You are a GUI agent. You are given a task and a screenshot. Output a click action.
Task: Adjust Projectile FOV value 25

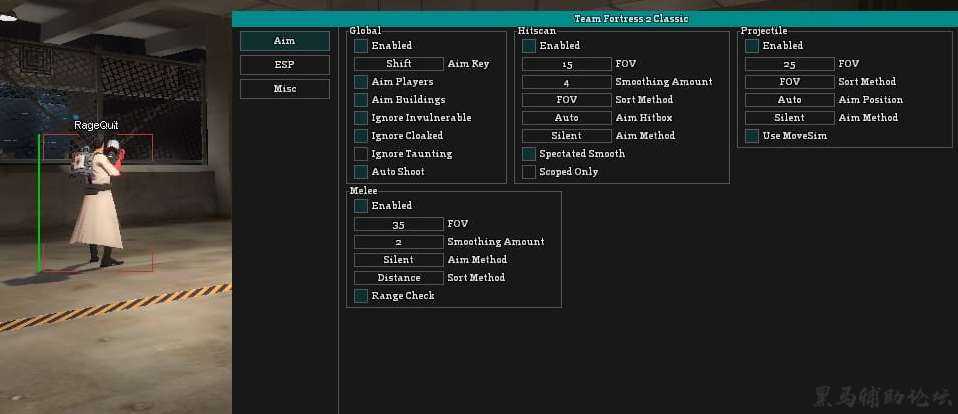[x=790, y=64]
